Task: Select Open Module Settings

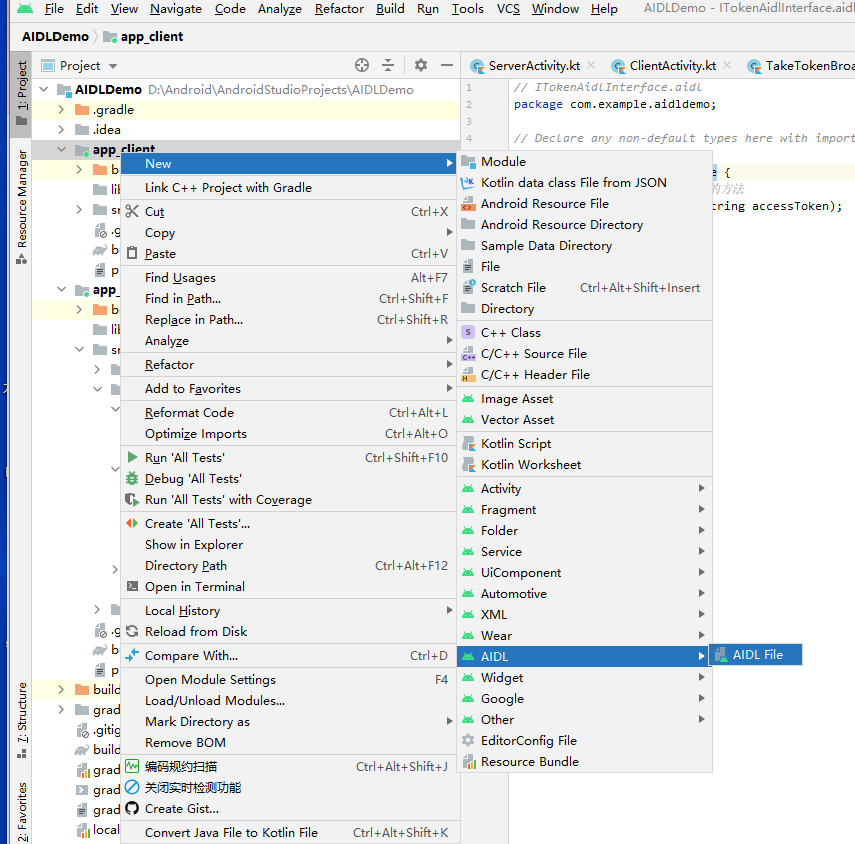Action: click(x=289, y=679)
